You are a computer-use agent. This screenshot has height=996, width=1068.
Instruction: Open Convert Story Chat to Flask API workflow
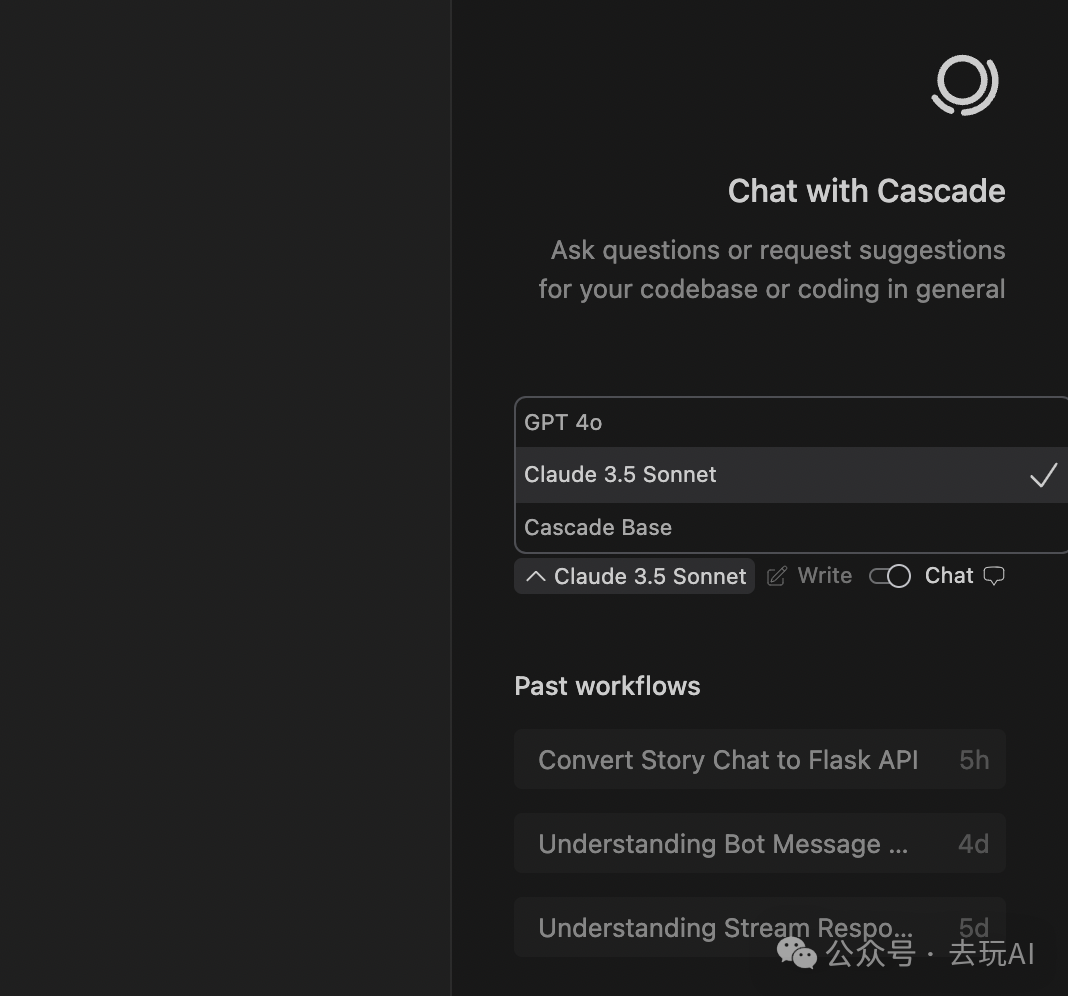[728, 760]
